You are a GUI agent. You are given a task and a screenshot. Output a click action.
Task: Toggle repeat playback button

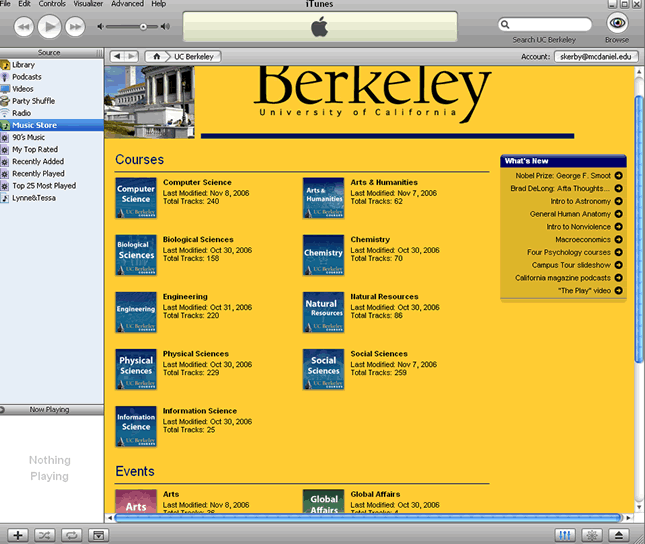[x=71, y=535]
